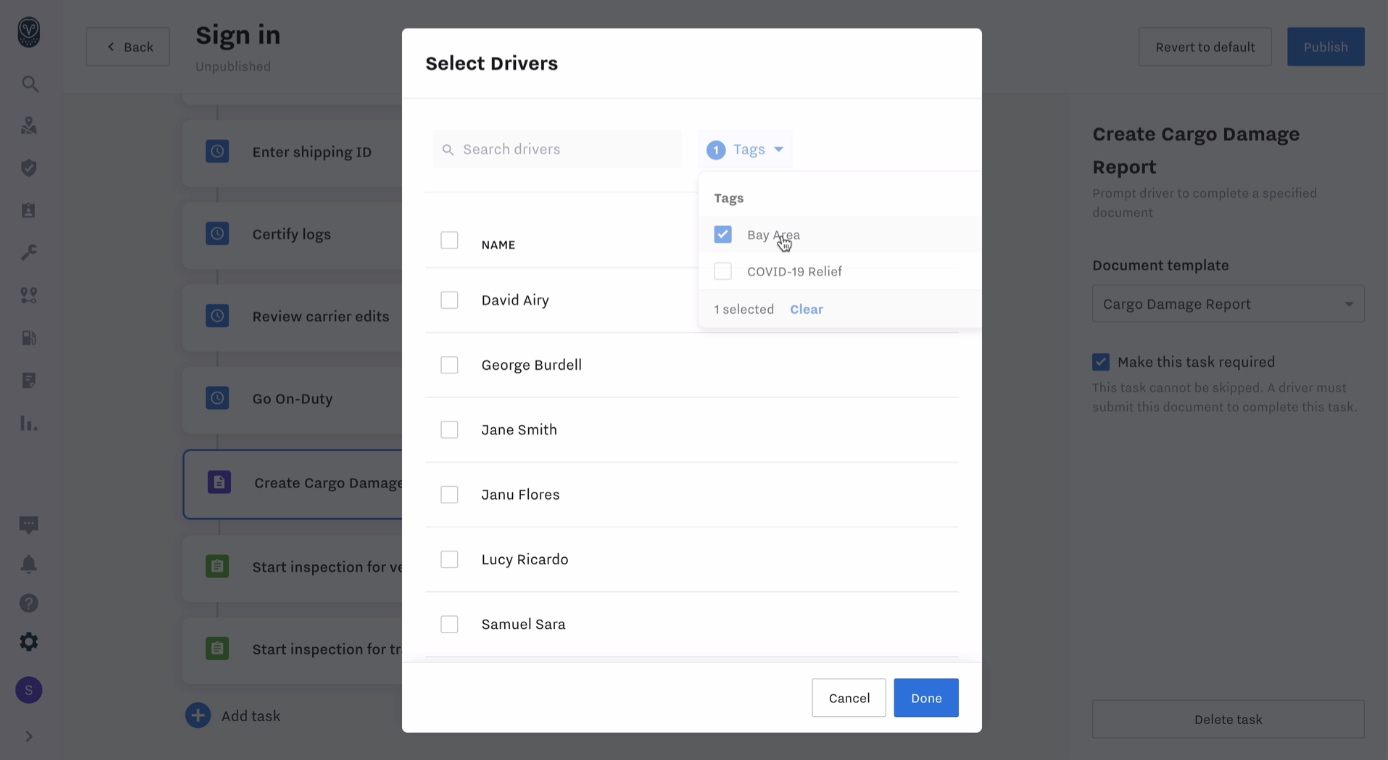Screen dimensions: 1388x760
Task: Clear the selected tags
Action: coord(806,309)
